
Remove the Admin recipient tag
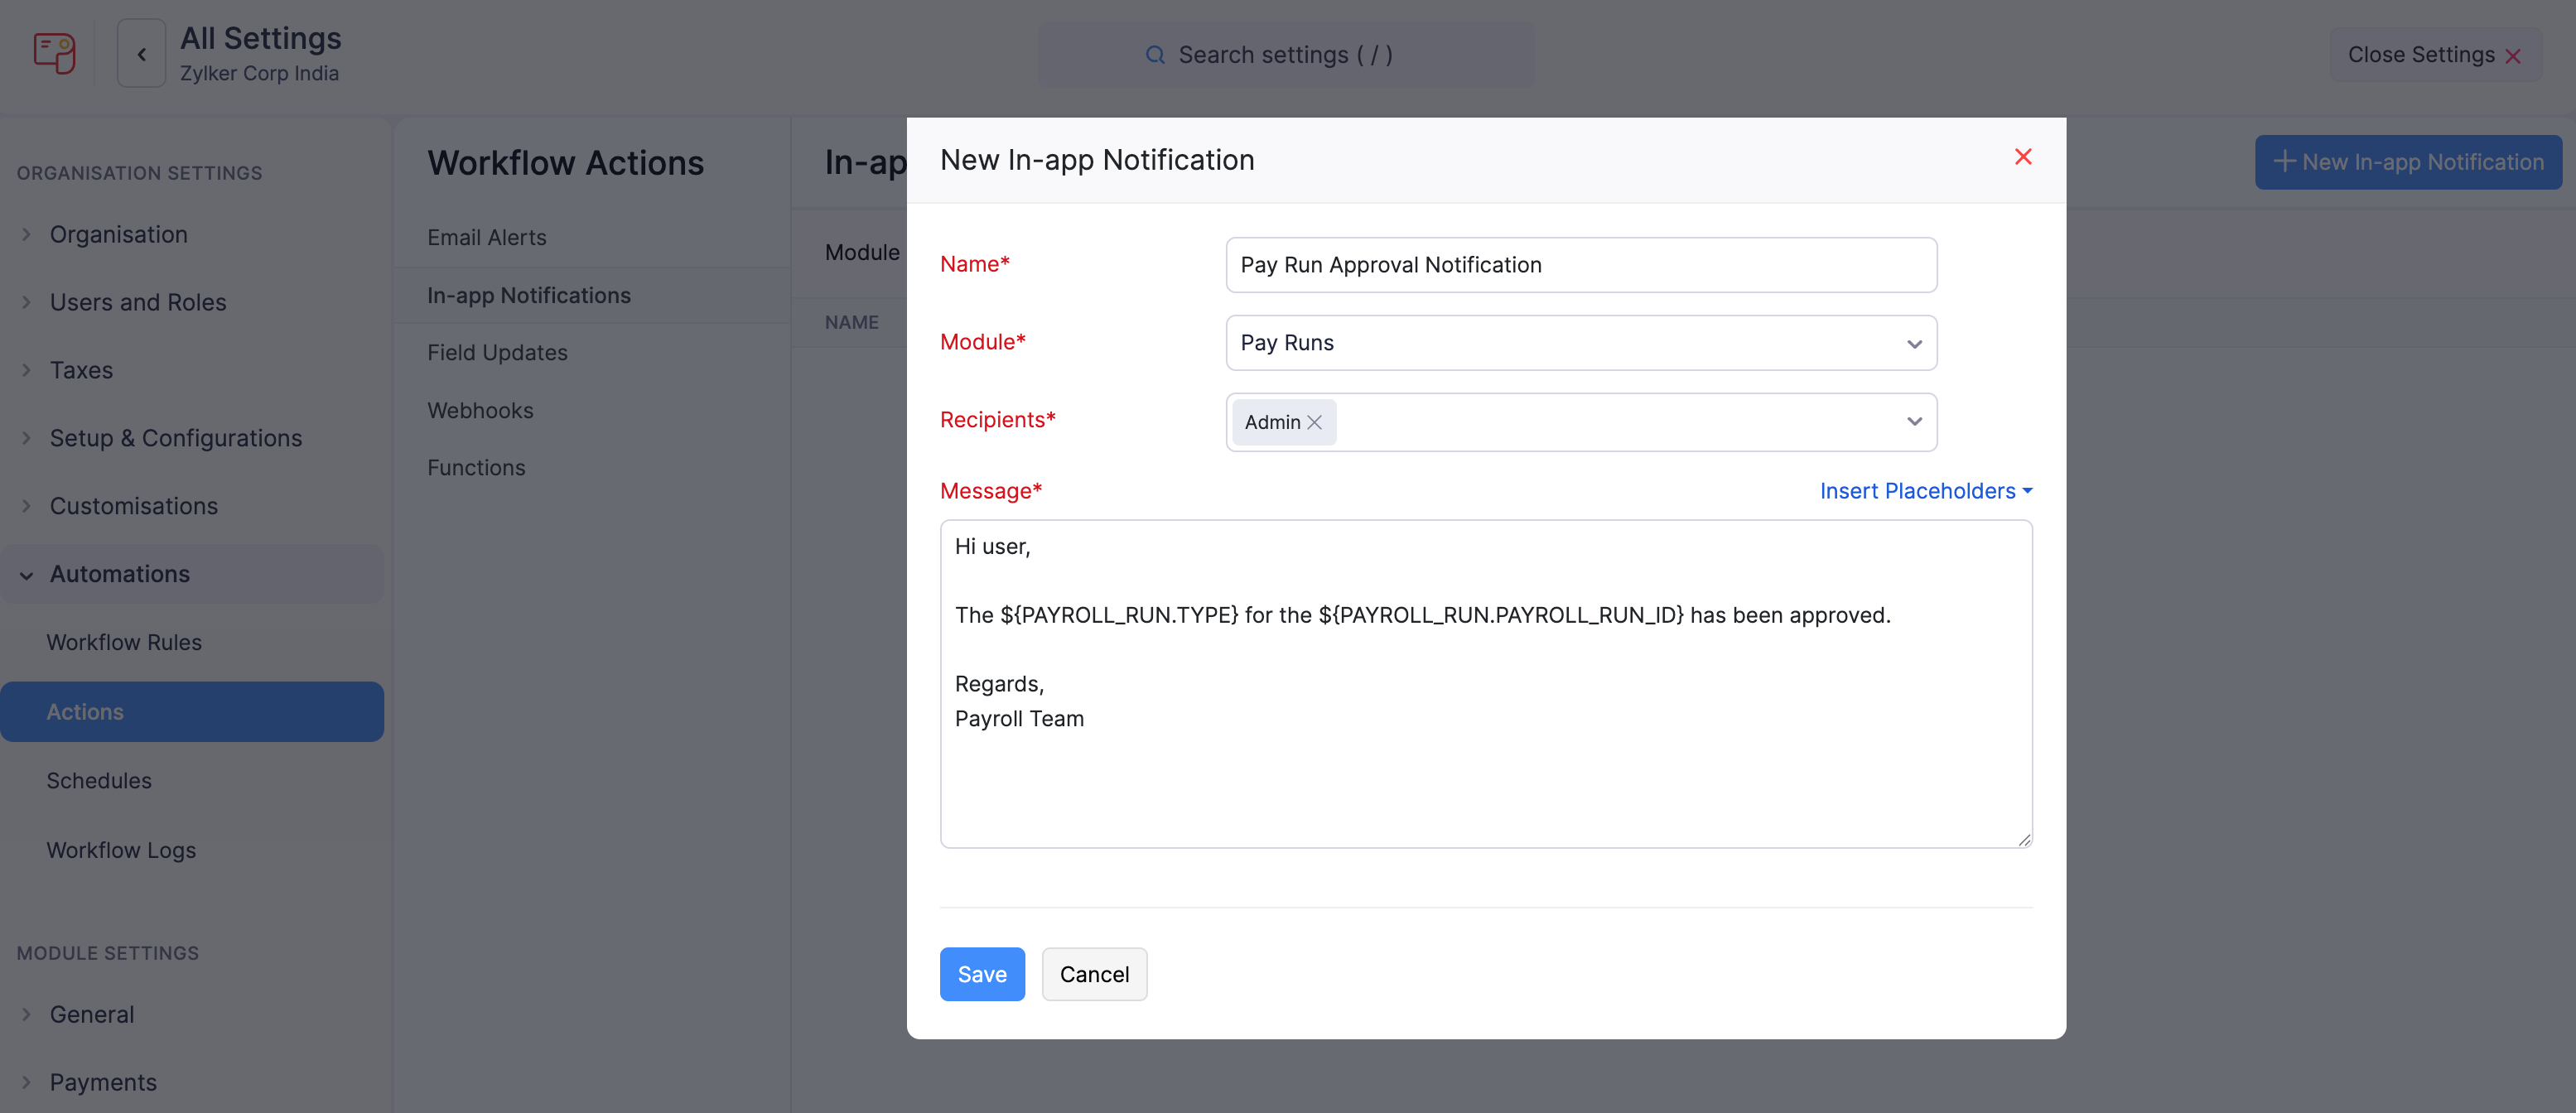coord(1314,423)
